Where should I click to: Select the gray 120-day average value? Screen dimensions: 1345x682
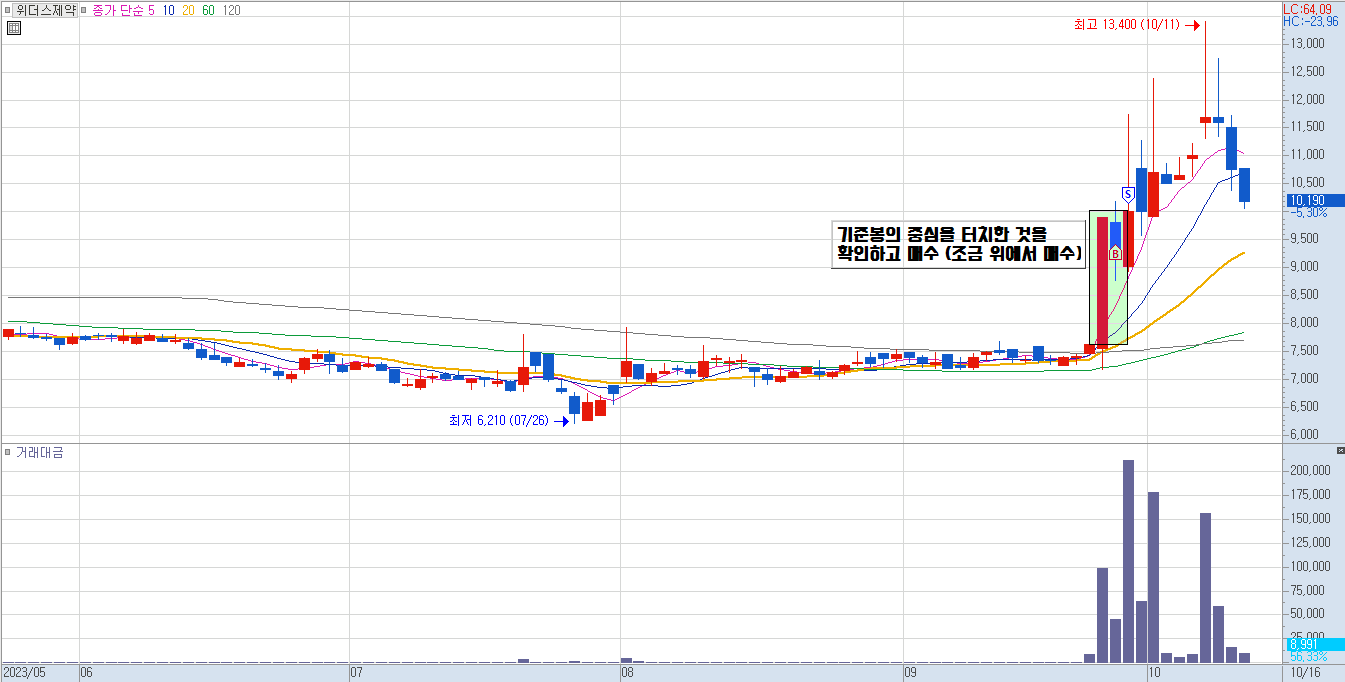pyautogui.click(x=231, y=10)
